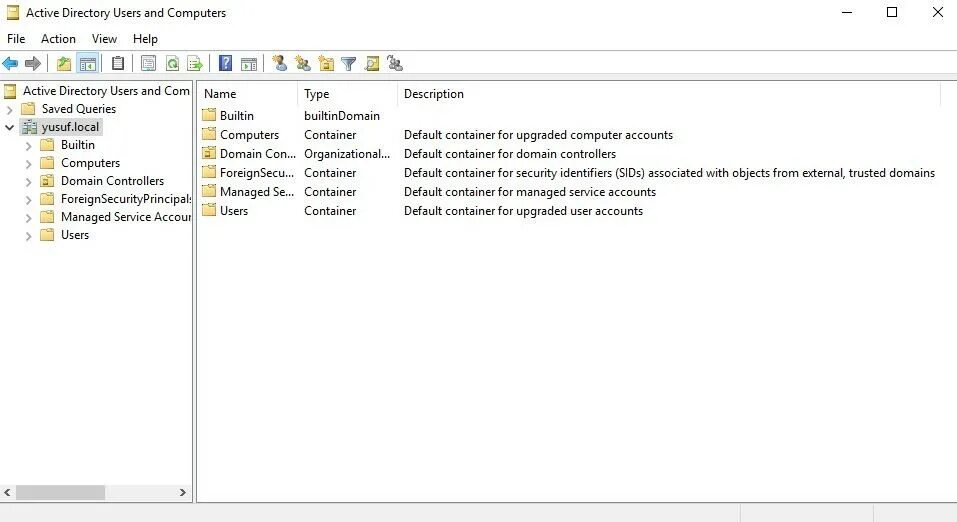Go up one level with folder-arrow icon
Image resolution: width=957 pixels, height=522 pixels.
(63, 63)
